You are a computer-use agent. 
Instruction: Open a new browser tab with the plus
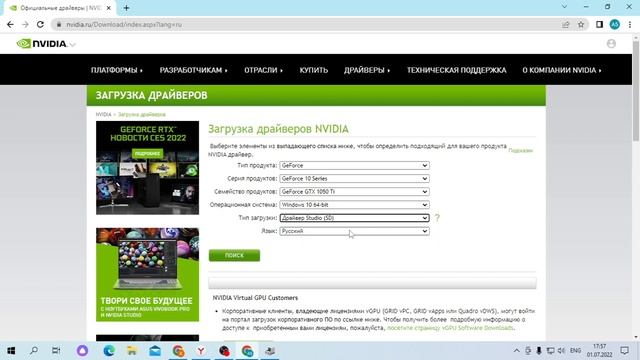[x=126, y=8]
